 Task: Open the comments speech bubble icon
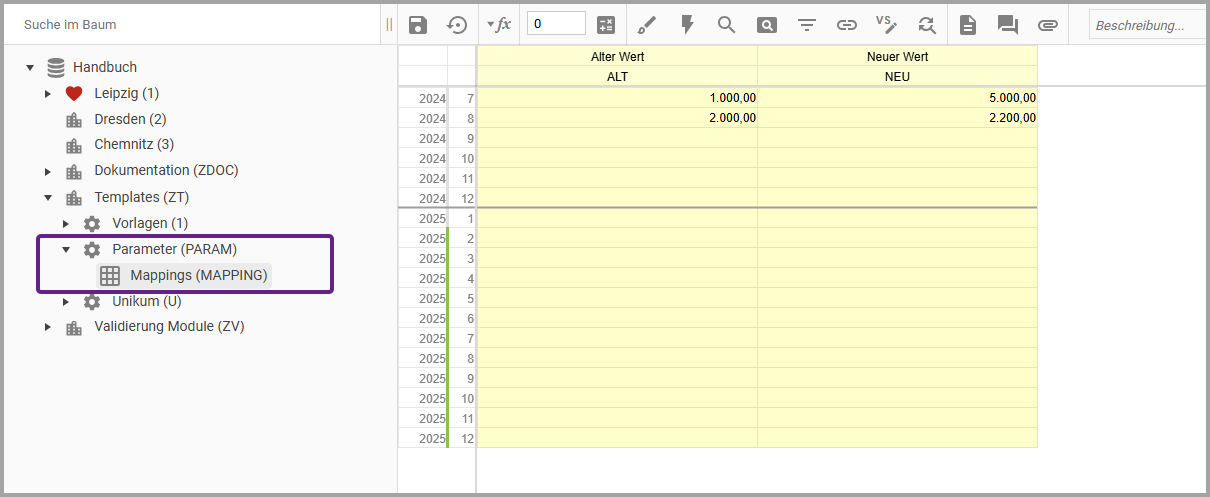[x=1007, y=25]
